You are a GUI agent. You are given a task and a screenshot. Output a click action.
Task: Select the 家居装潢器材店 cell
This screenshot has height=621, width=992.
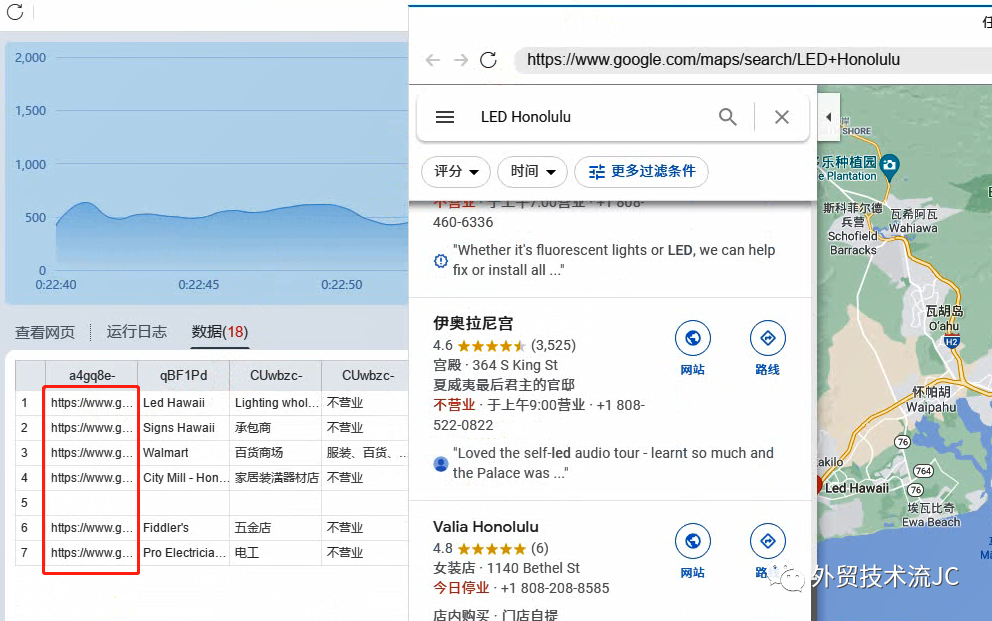pyautogui.click(x=276, y=477)
